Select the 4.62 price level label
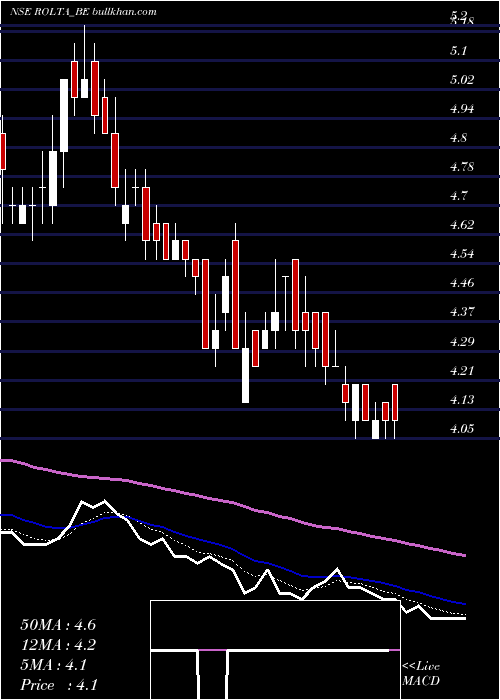The image size is (500, 700). pyautogui.click(x=462, y=225)
